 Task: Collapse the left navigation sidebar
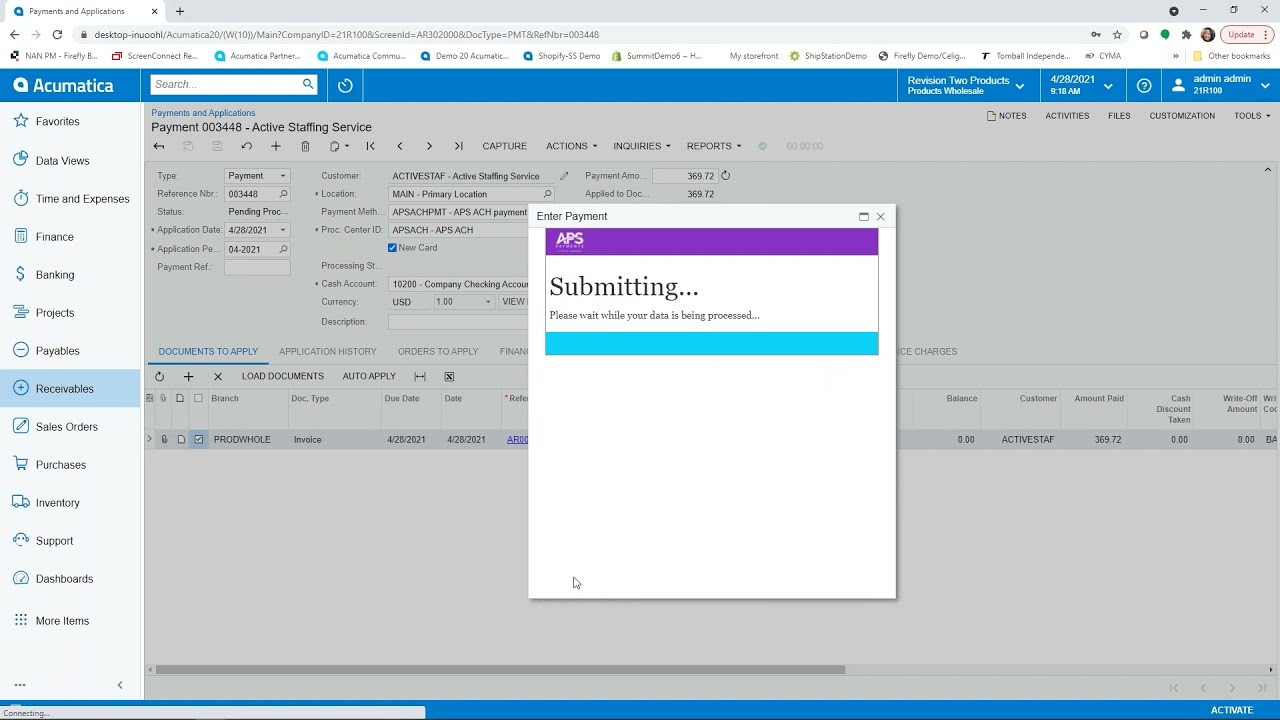coord(120,685)
